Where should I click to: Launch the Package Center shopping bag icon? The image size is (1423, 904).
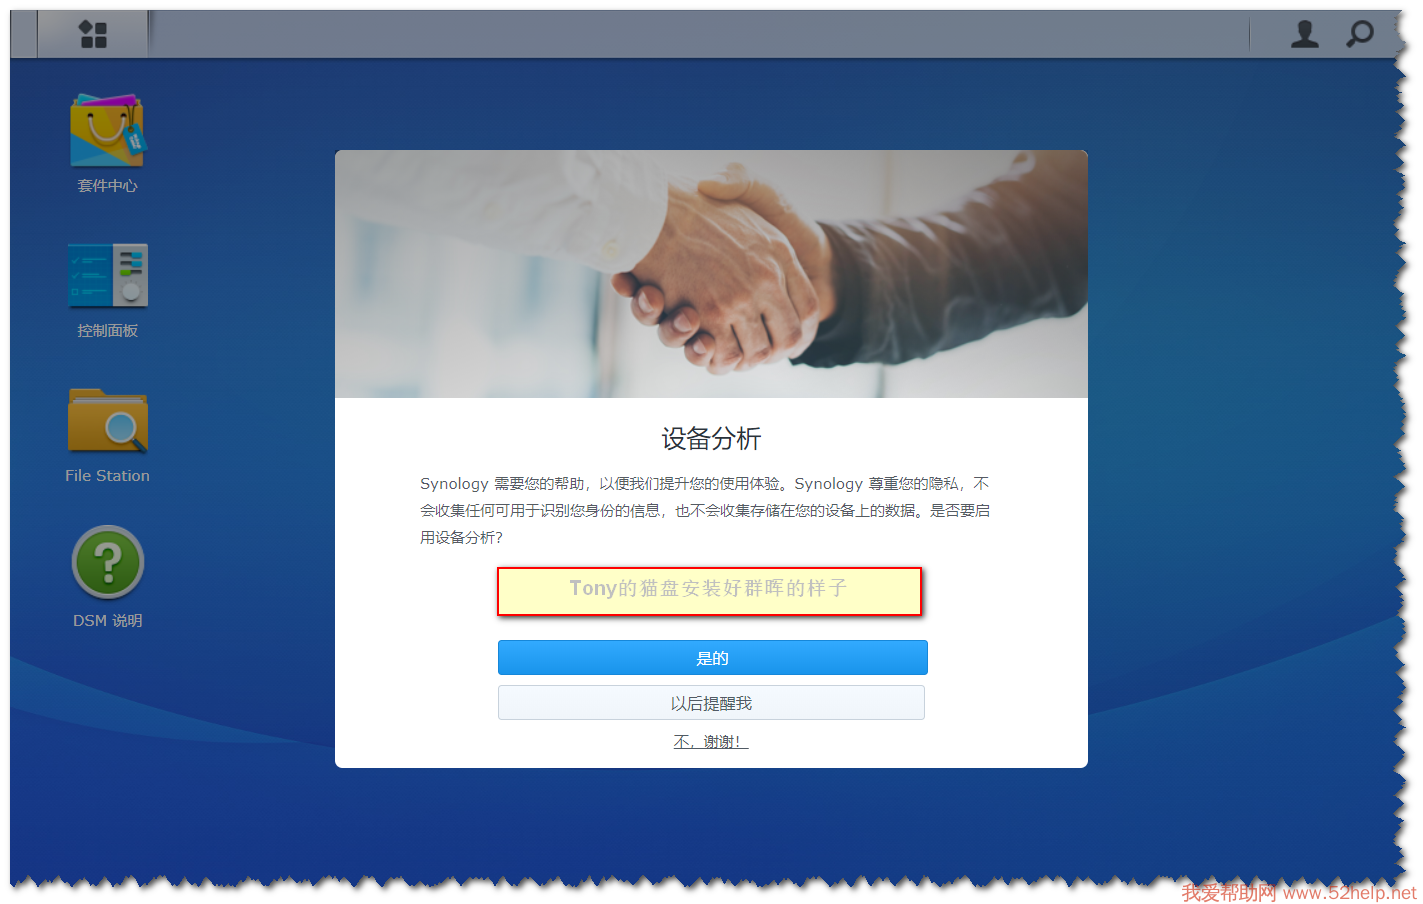click(108, 131)
